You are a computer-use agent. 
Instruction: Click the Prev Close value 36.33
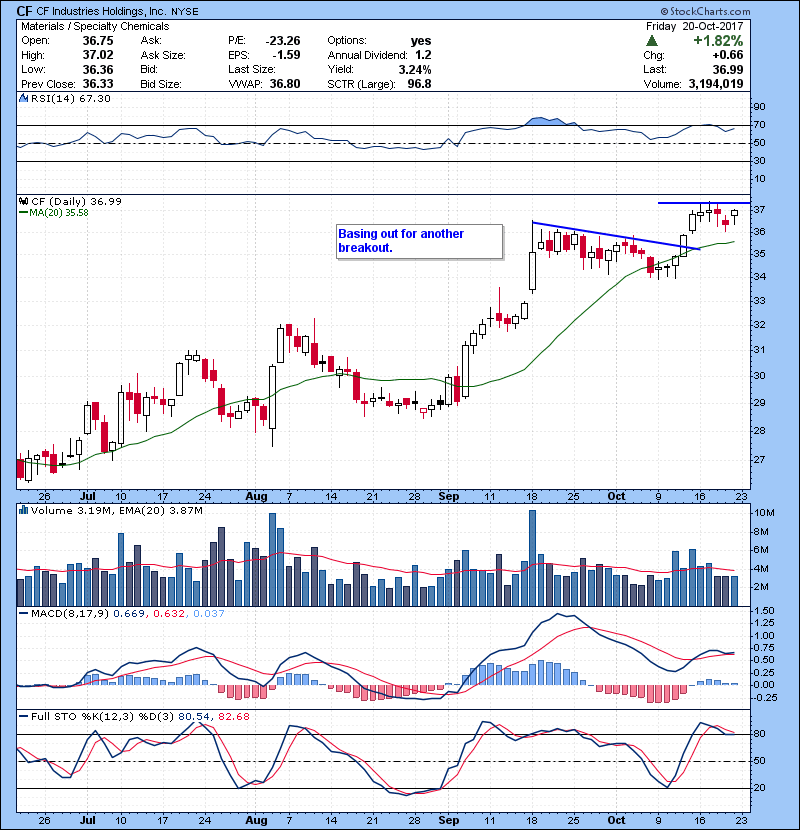[x=98, y=84]
